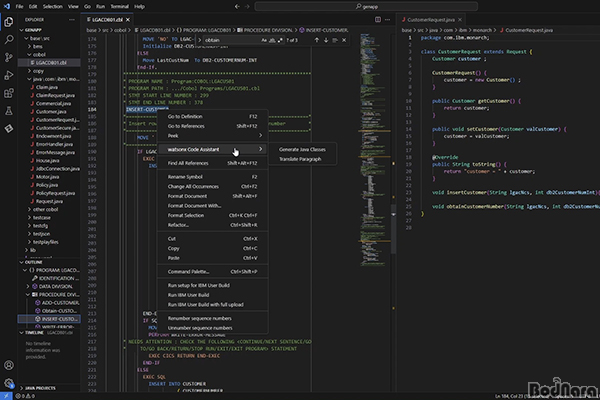Expand the JAVA PROJECTS section
This screenshot has width=600, height=400.
(x=21, y=388)
